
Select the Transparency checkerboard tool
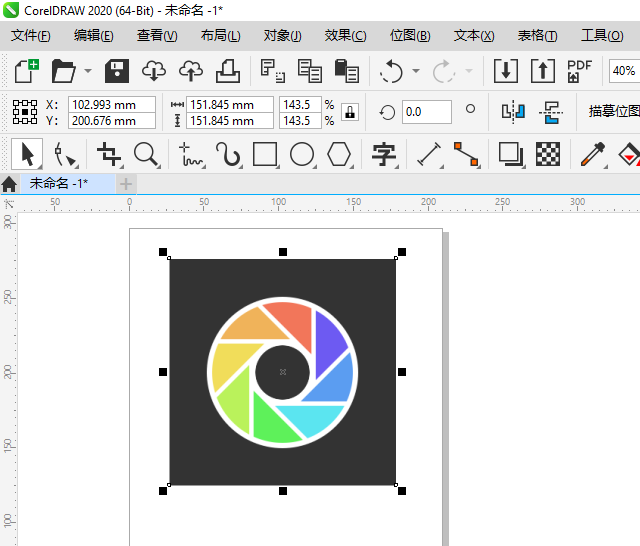click(547, 154)
